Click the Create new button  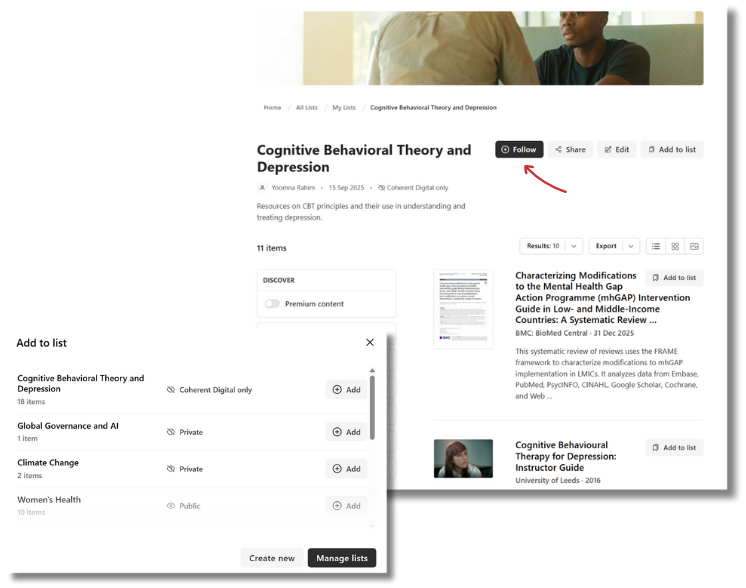[272, 558]
